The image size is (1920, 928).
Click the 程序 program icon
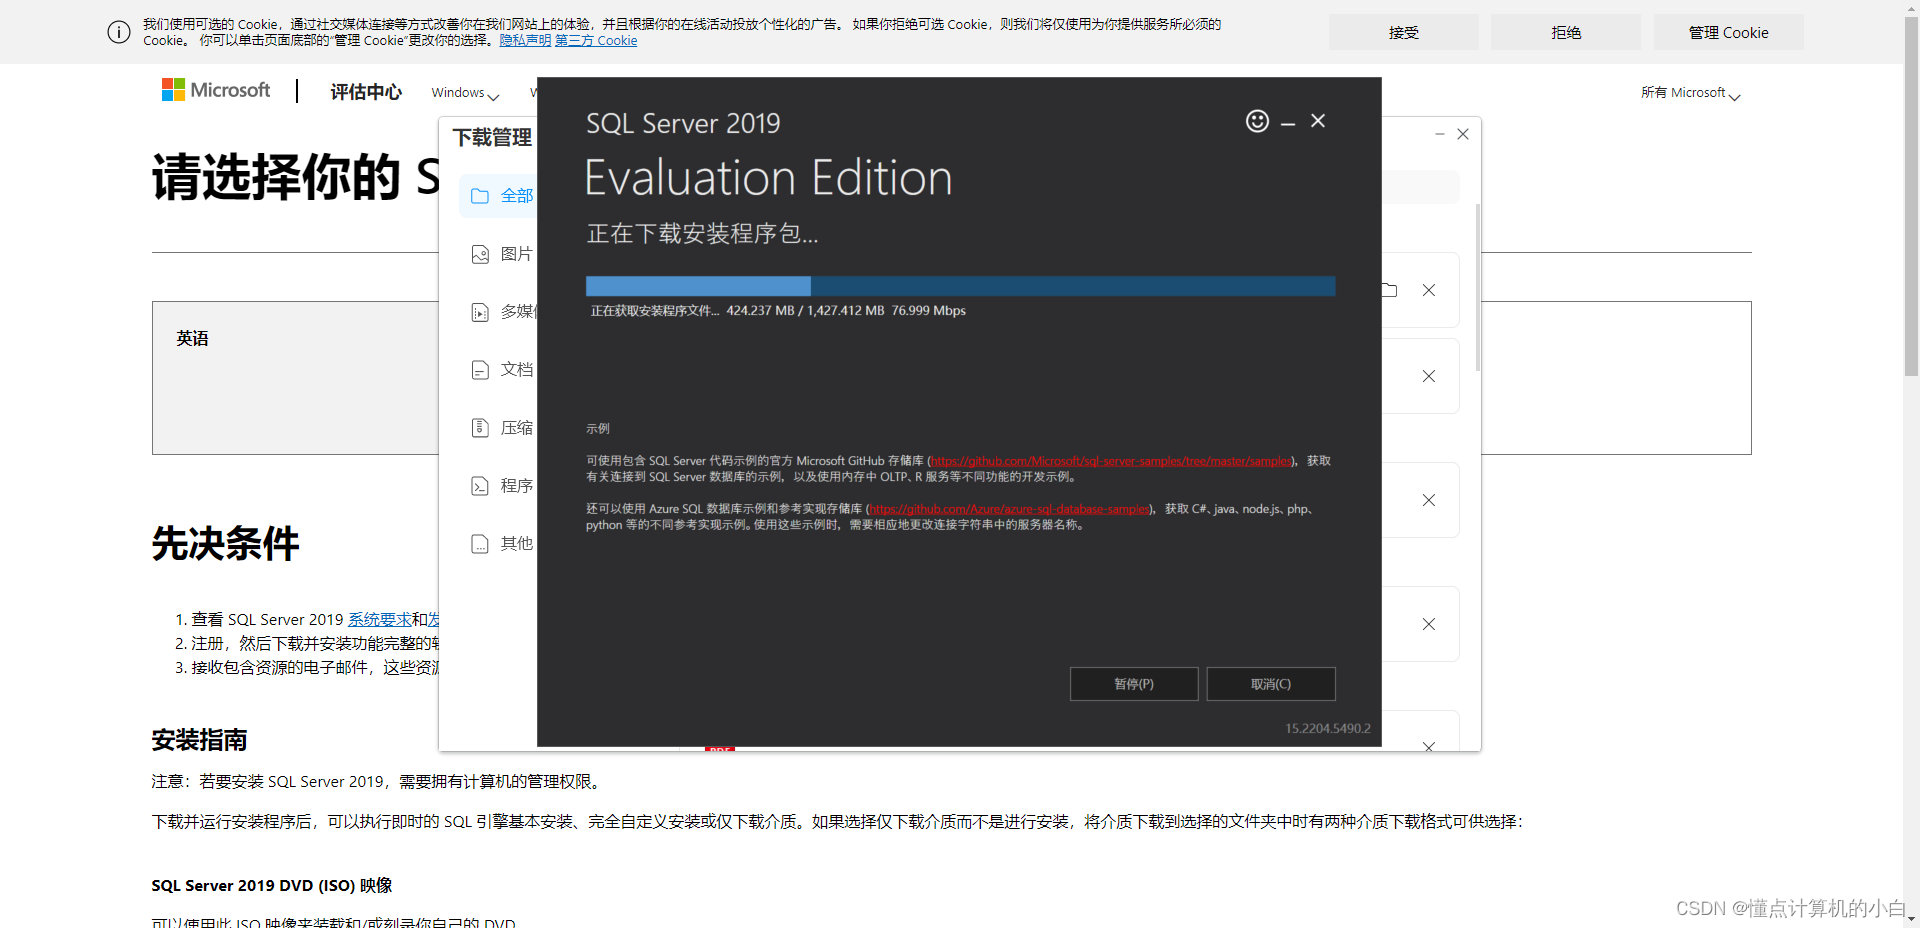(480, 486)
